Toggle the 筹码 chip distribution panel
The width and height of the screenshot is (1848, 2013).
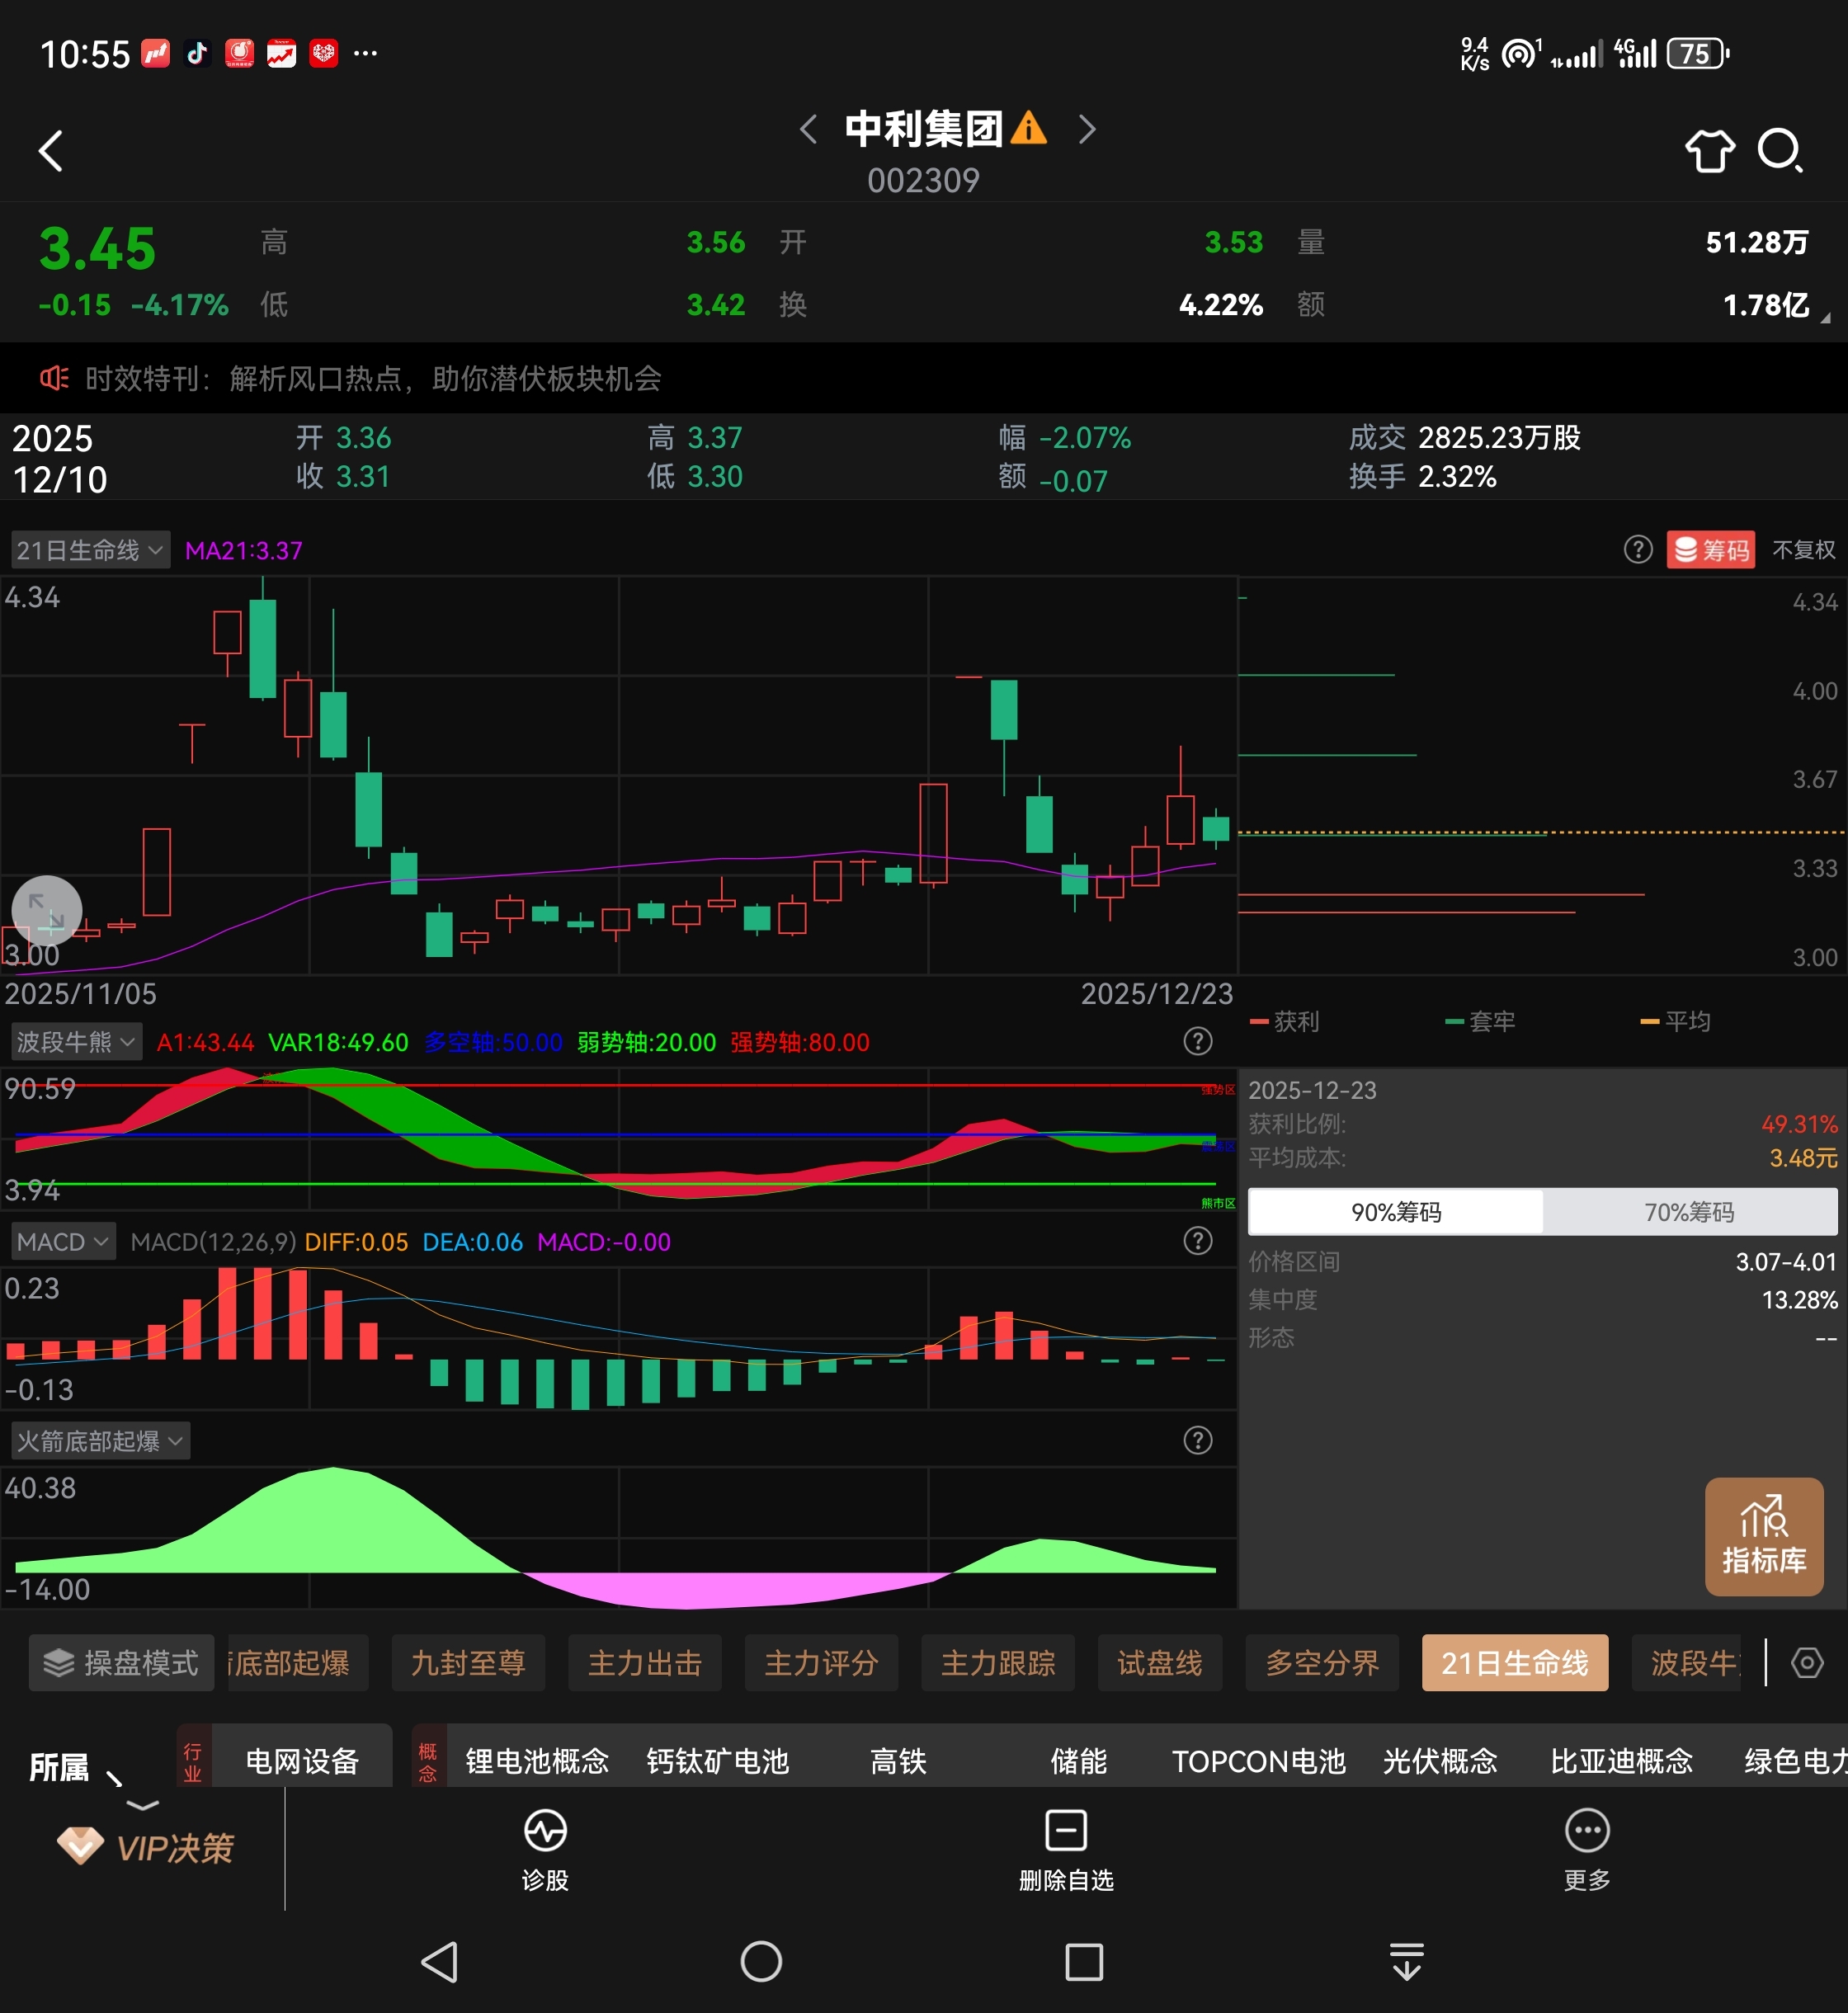click(x=1711, y=550)
